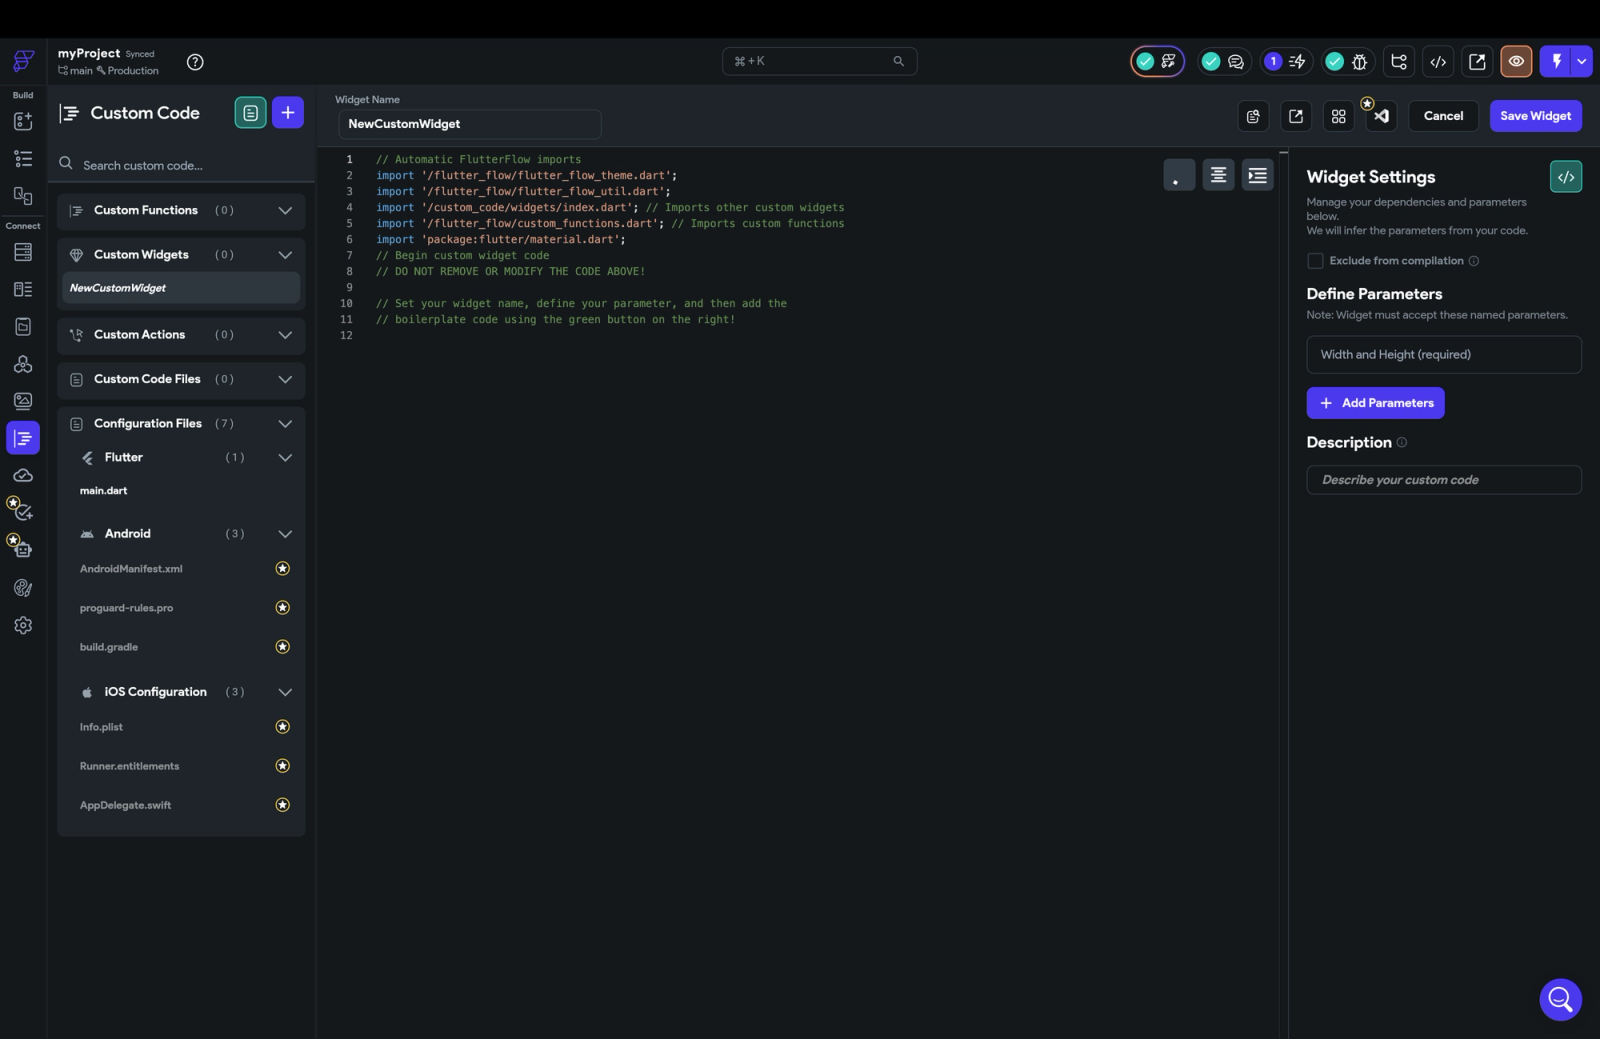Collapse the Custom Functions section
The width and height of the screenshot is (1600, 1039).
coord(285,211)
